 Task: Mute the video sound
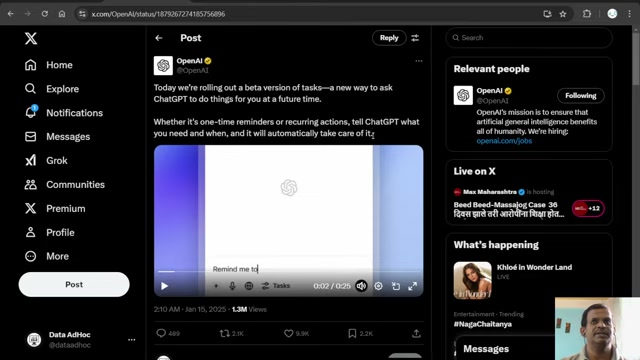coord(361,286)
